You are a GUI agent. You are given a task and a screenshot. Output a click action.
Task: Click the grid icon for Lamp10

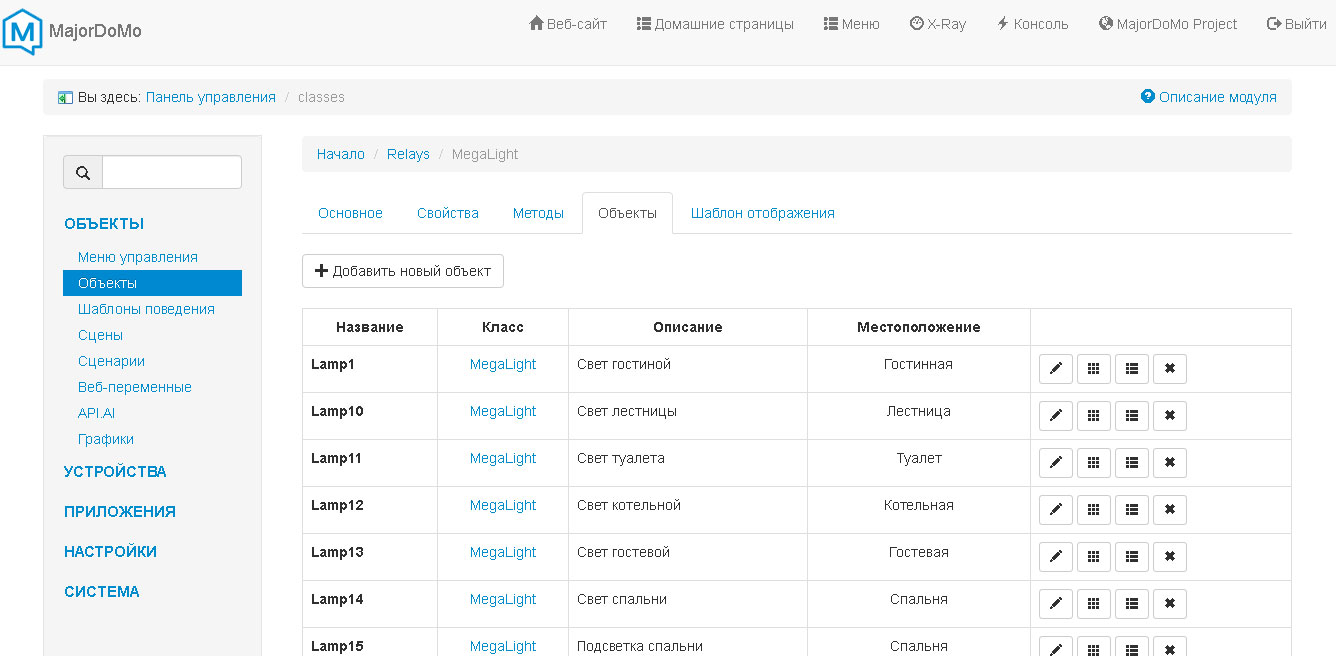coord(1093,416)
